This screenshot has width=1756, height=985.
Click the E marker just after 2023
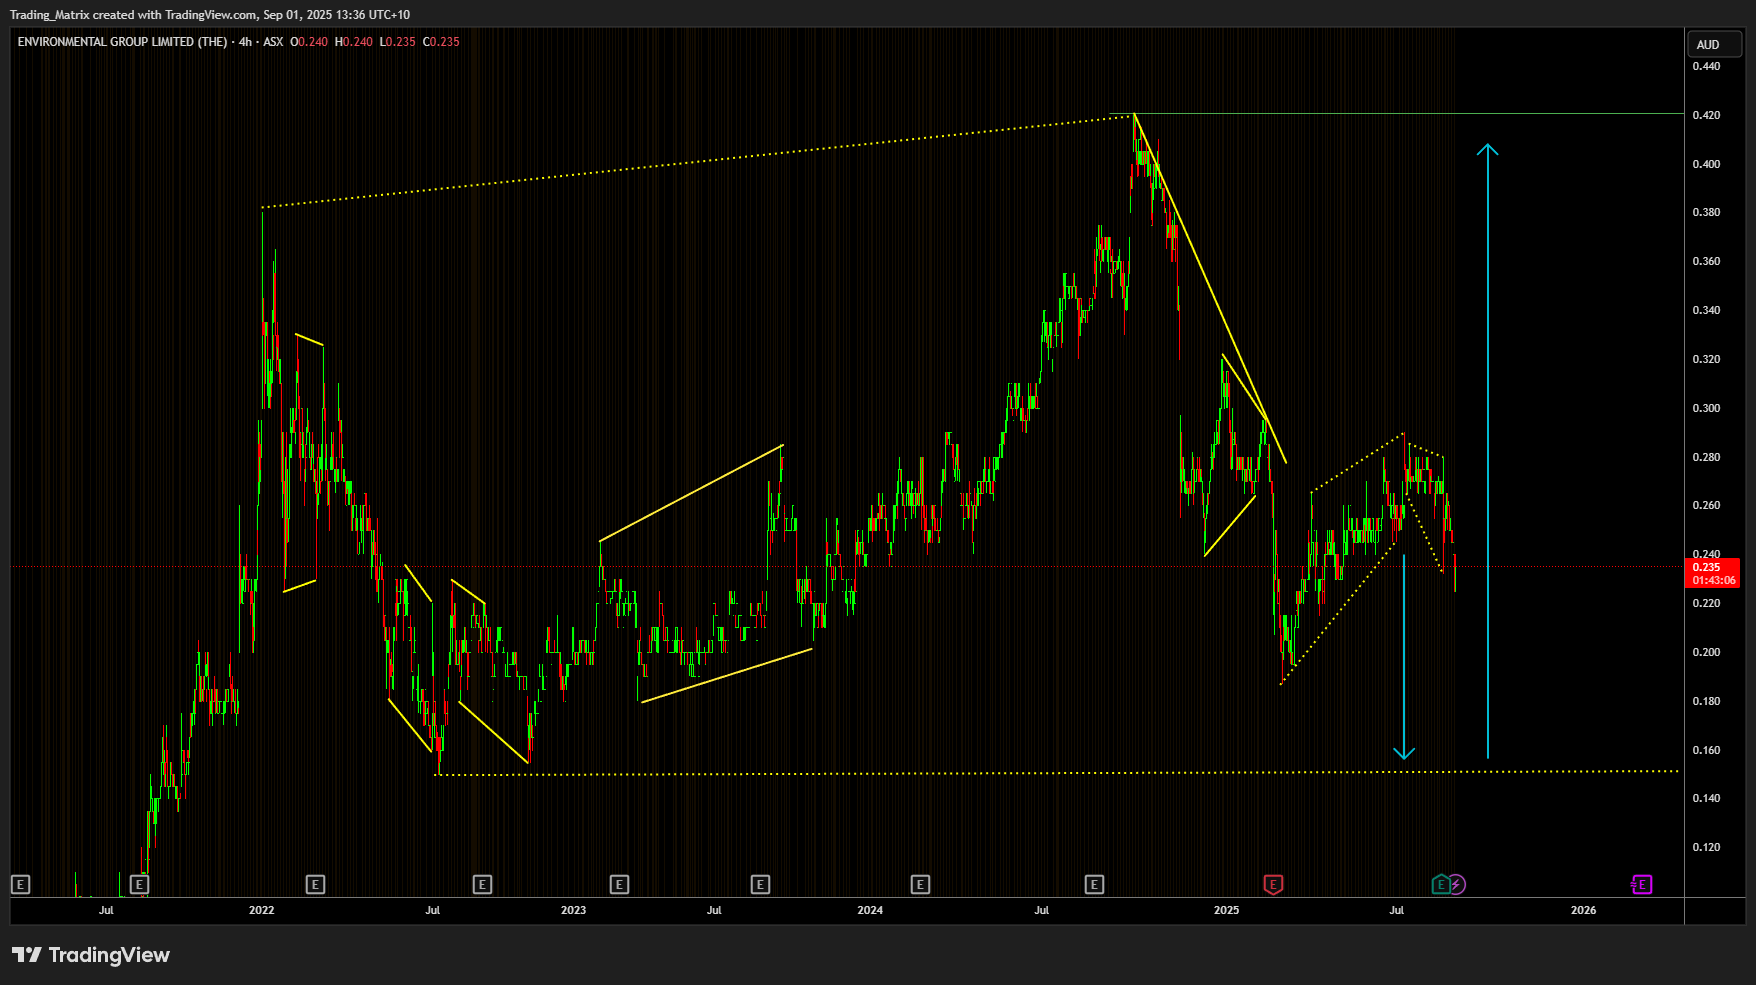tap(619, 884)
